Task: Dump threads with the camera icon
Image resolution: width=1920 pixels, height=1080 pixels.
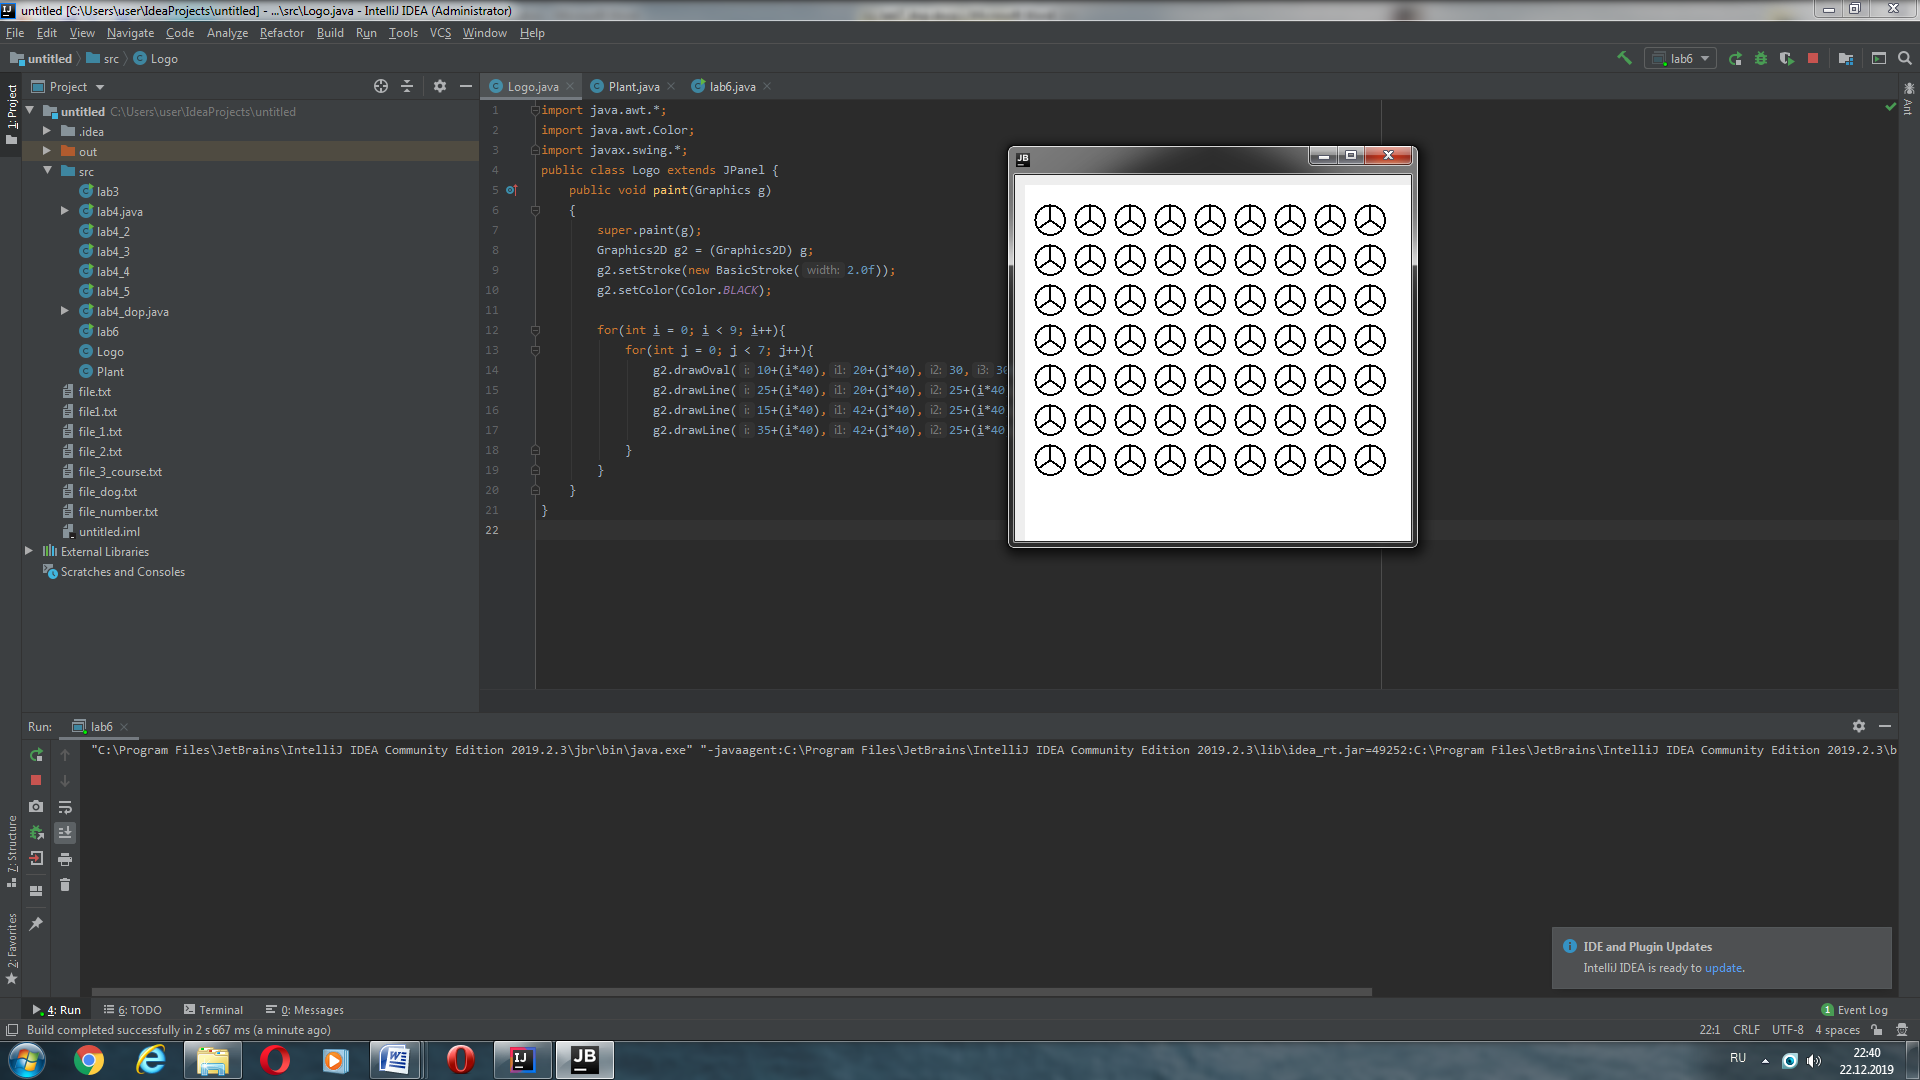Action: [x=36, y=806]
